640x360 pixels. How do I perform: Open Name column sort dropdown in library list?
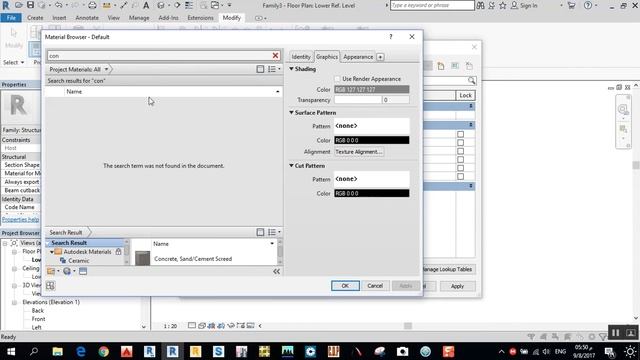tap(272, 244)
